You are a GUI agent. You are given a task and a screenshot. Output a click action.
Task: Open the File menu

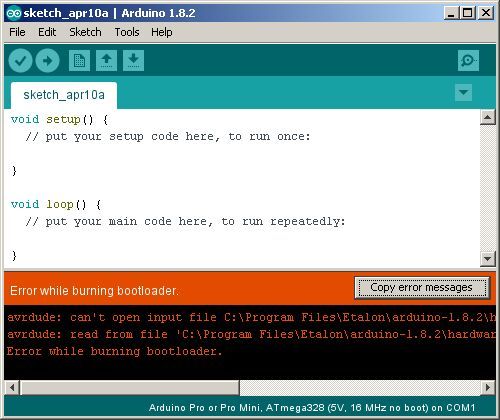[17, 32]
